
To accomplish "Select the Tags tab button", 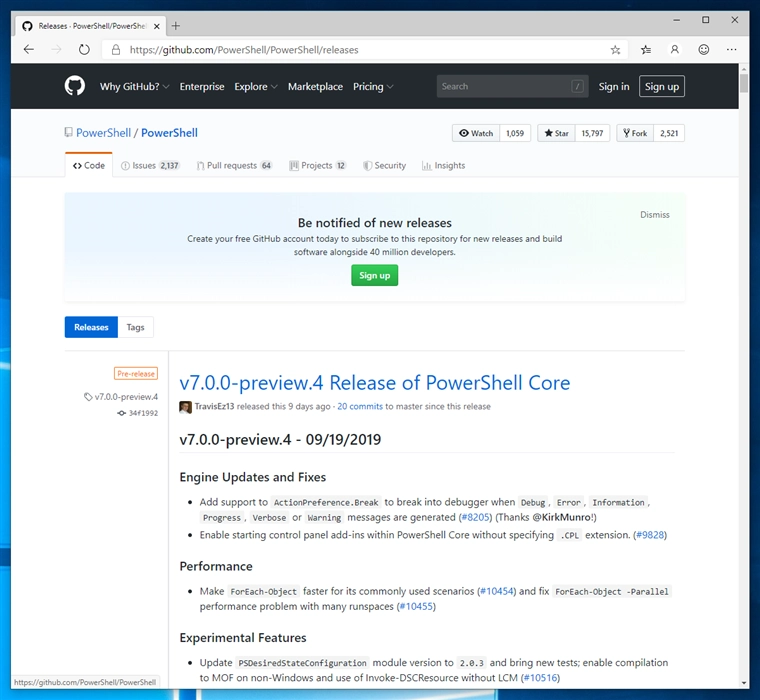I will pyautogui.click(x=135, y=327).
